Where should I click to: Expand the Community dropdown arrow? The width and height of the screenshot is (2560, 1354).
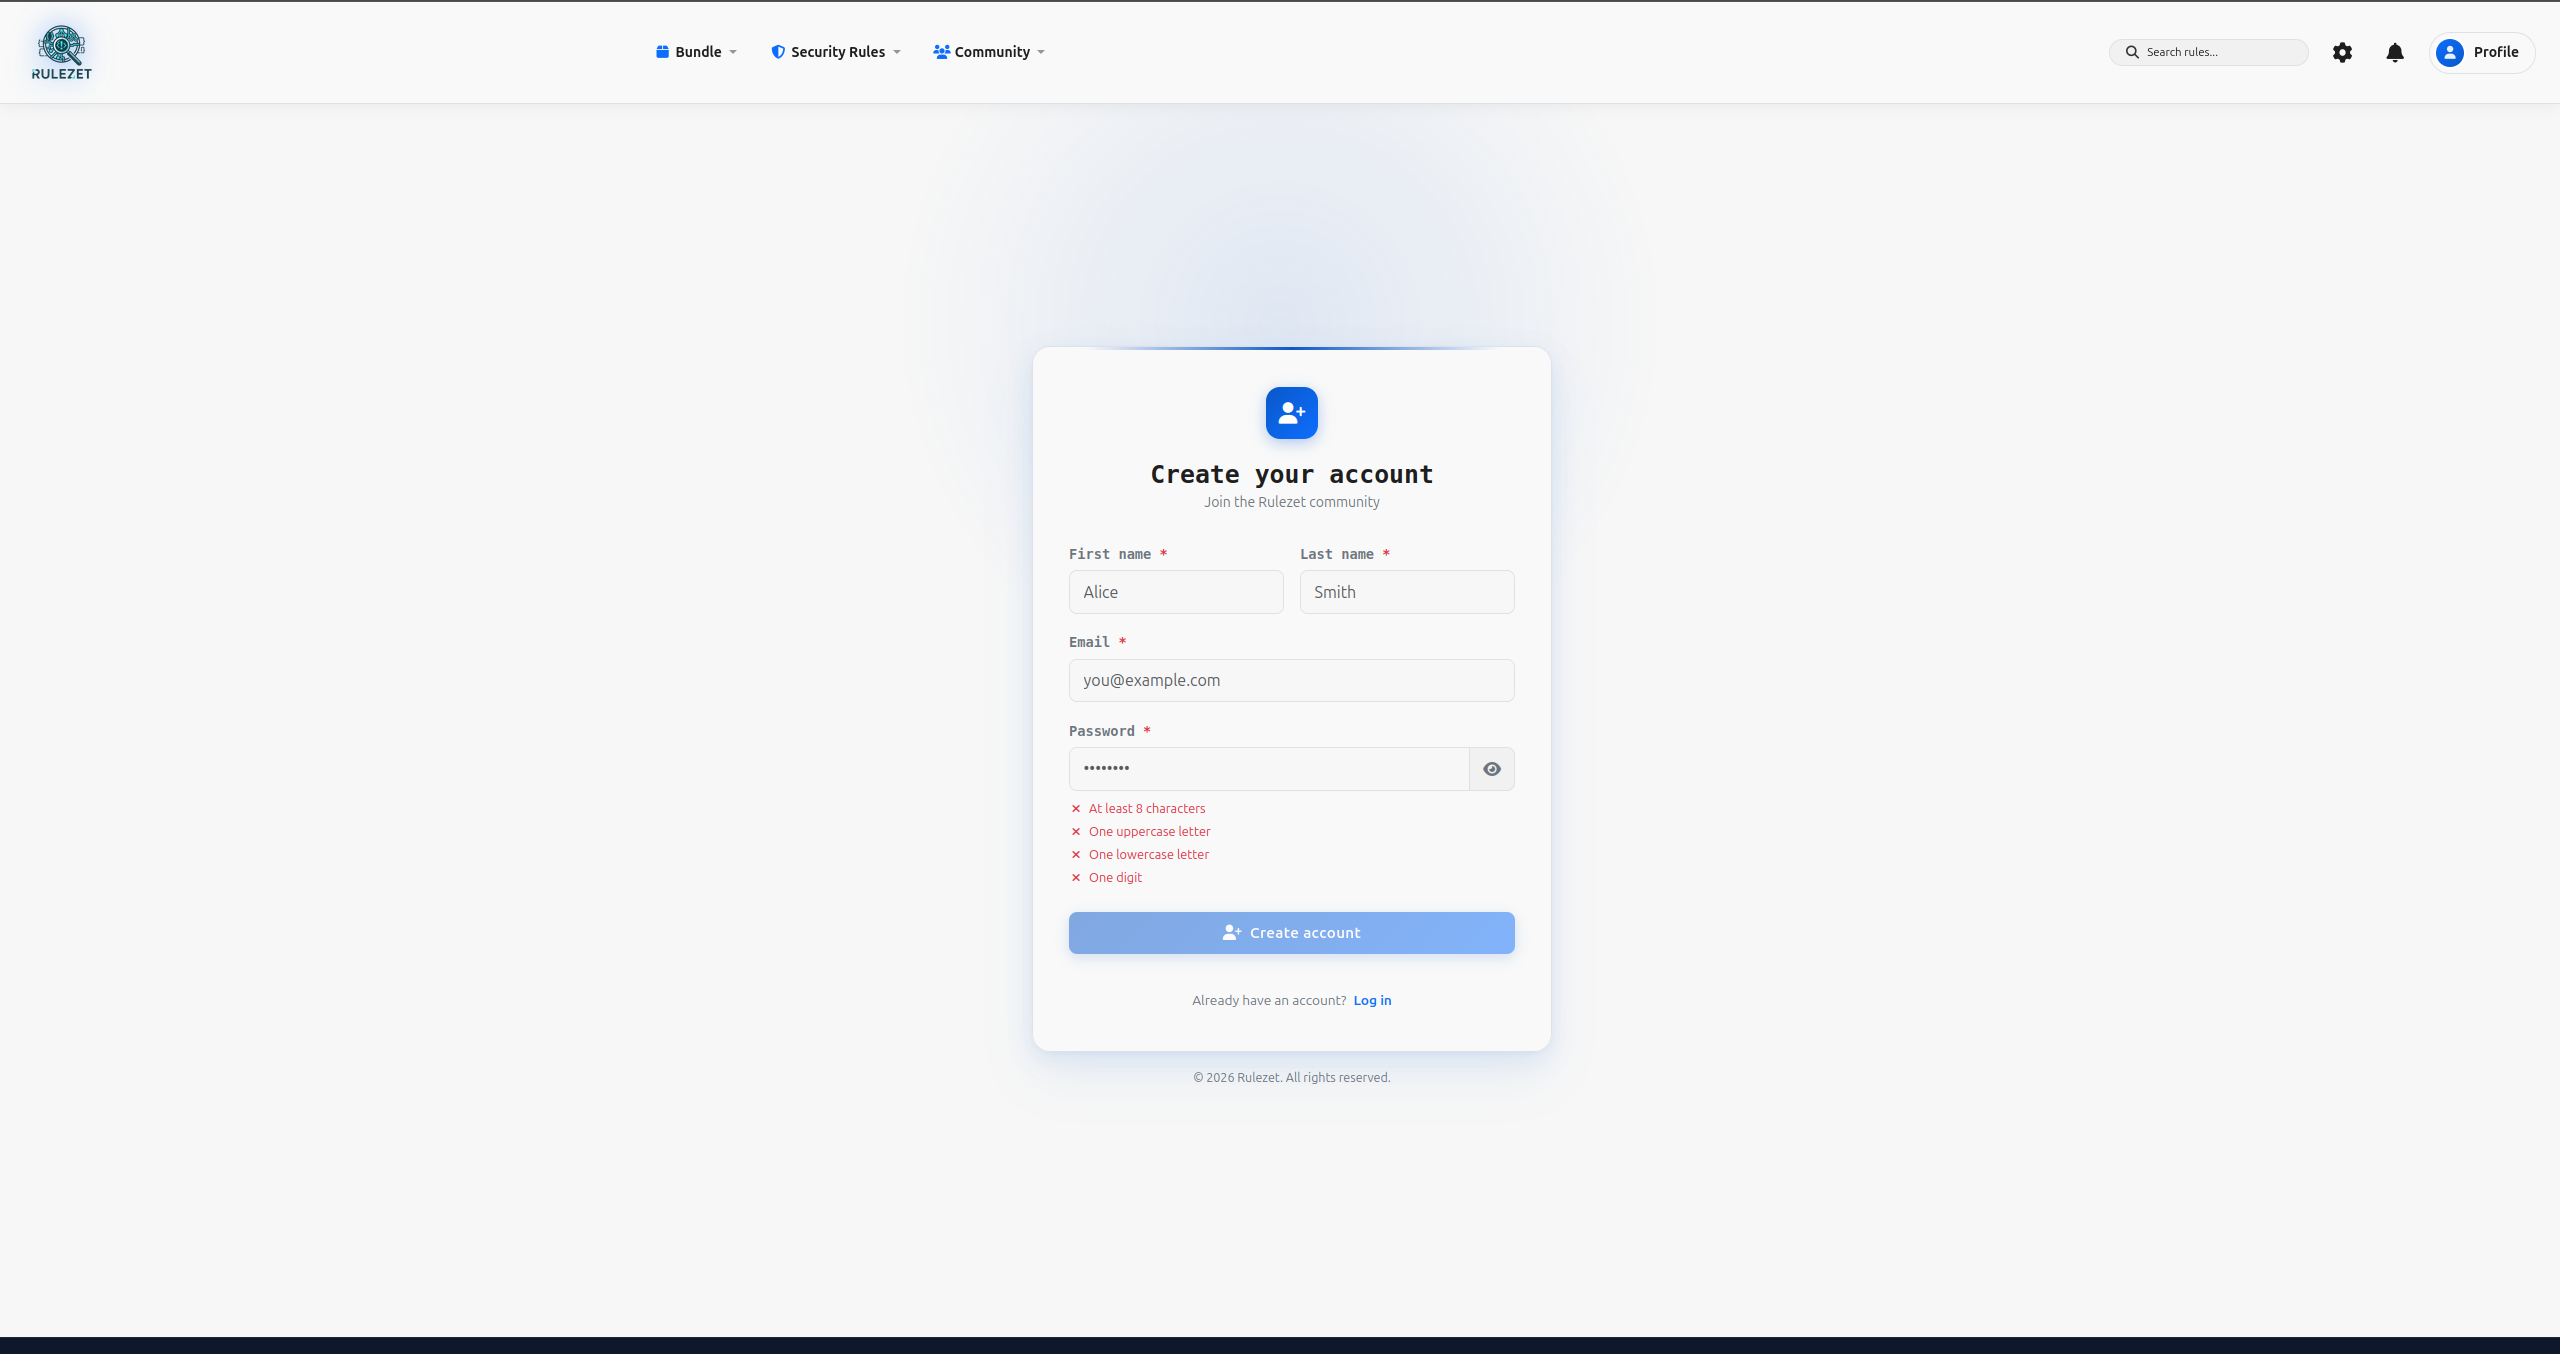point(1041,52)
